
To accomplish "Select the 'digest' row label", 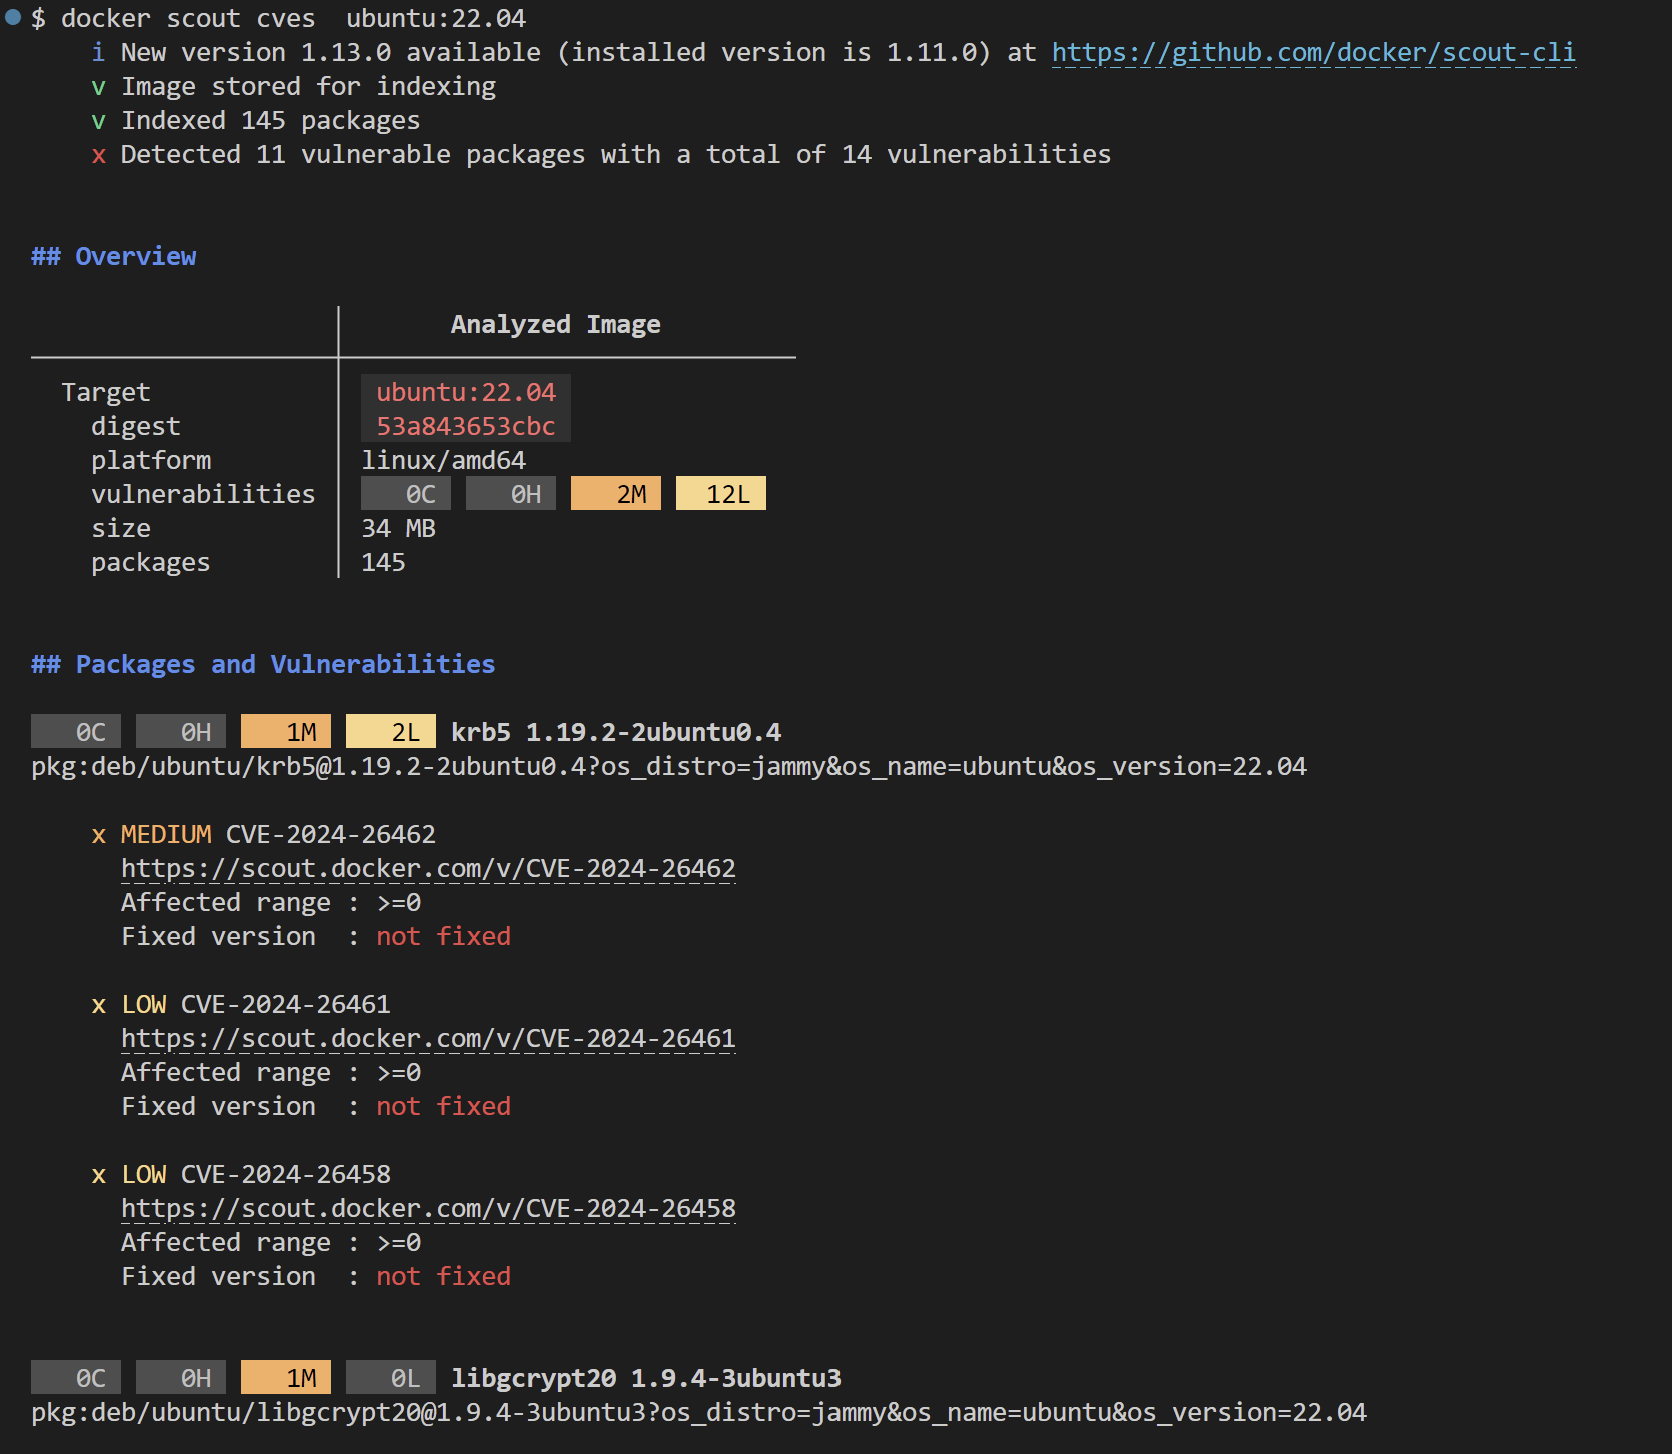I will click(x=135, y=426).
